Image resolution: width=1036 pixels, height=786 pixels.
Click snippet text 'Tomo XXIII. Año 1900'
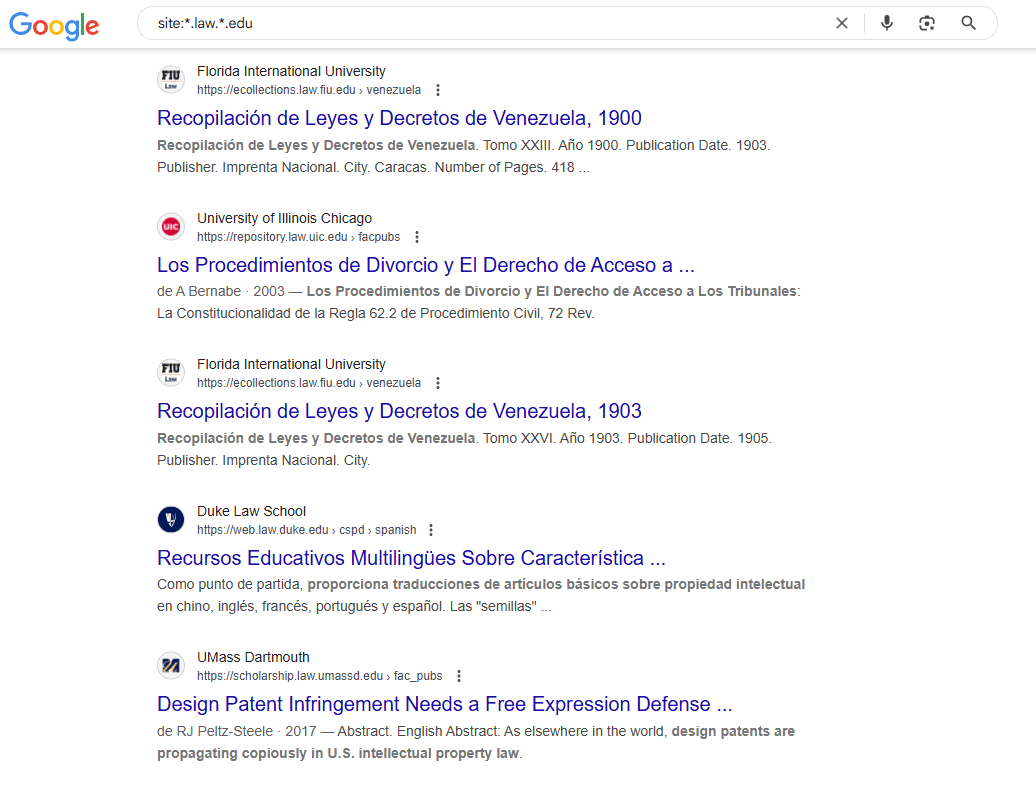[552, 145]
